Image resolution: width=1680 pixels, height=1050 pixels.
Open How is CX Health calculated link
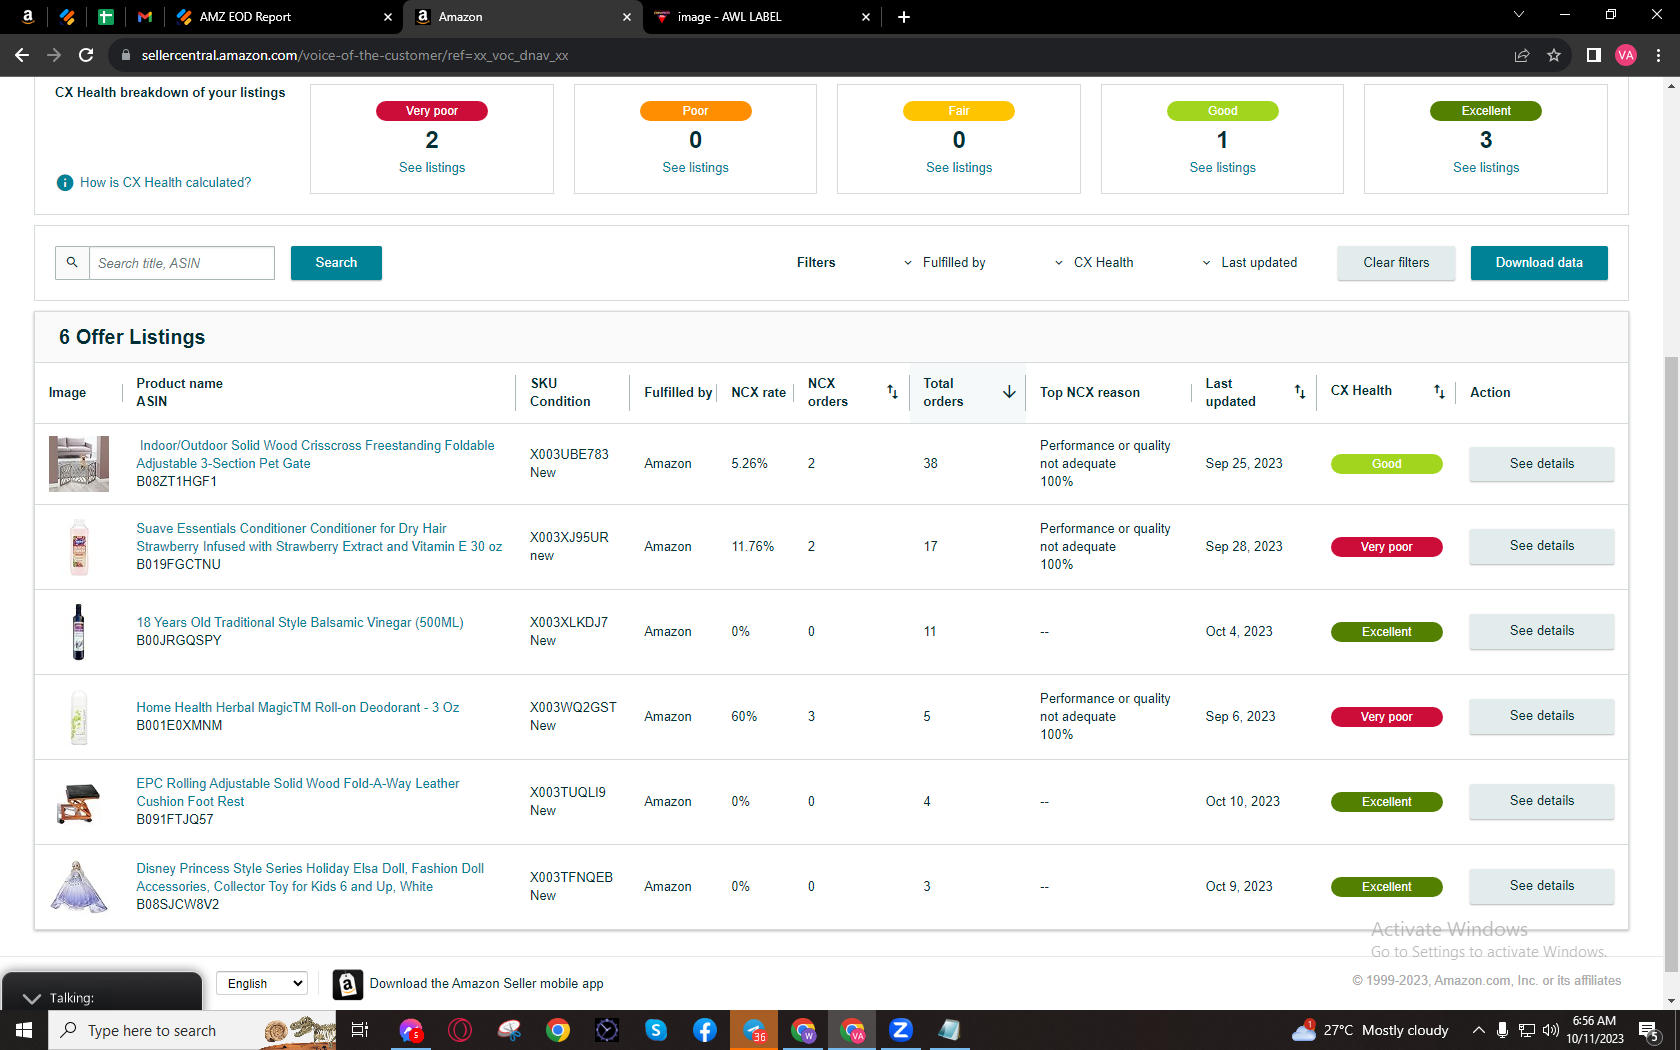166,182
